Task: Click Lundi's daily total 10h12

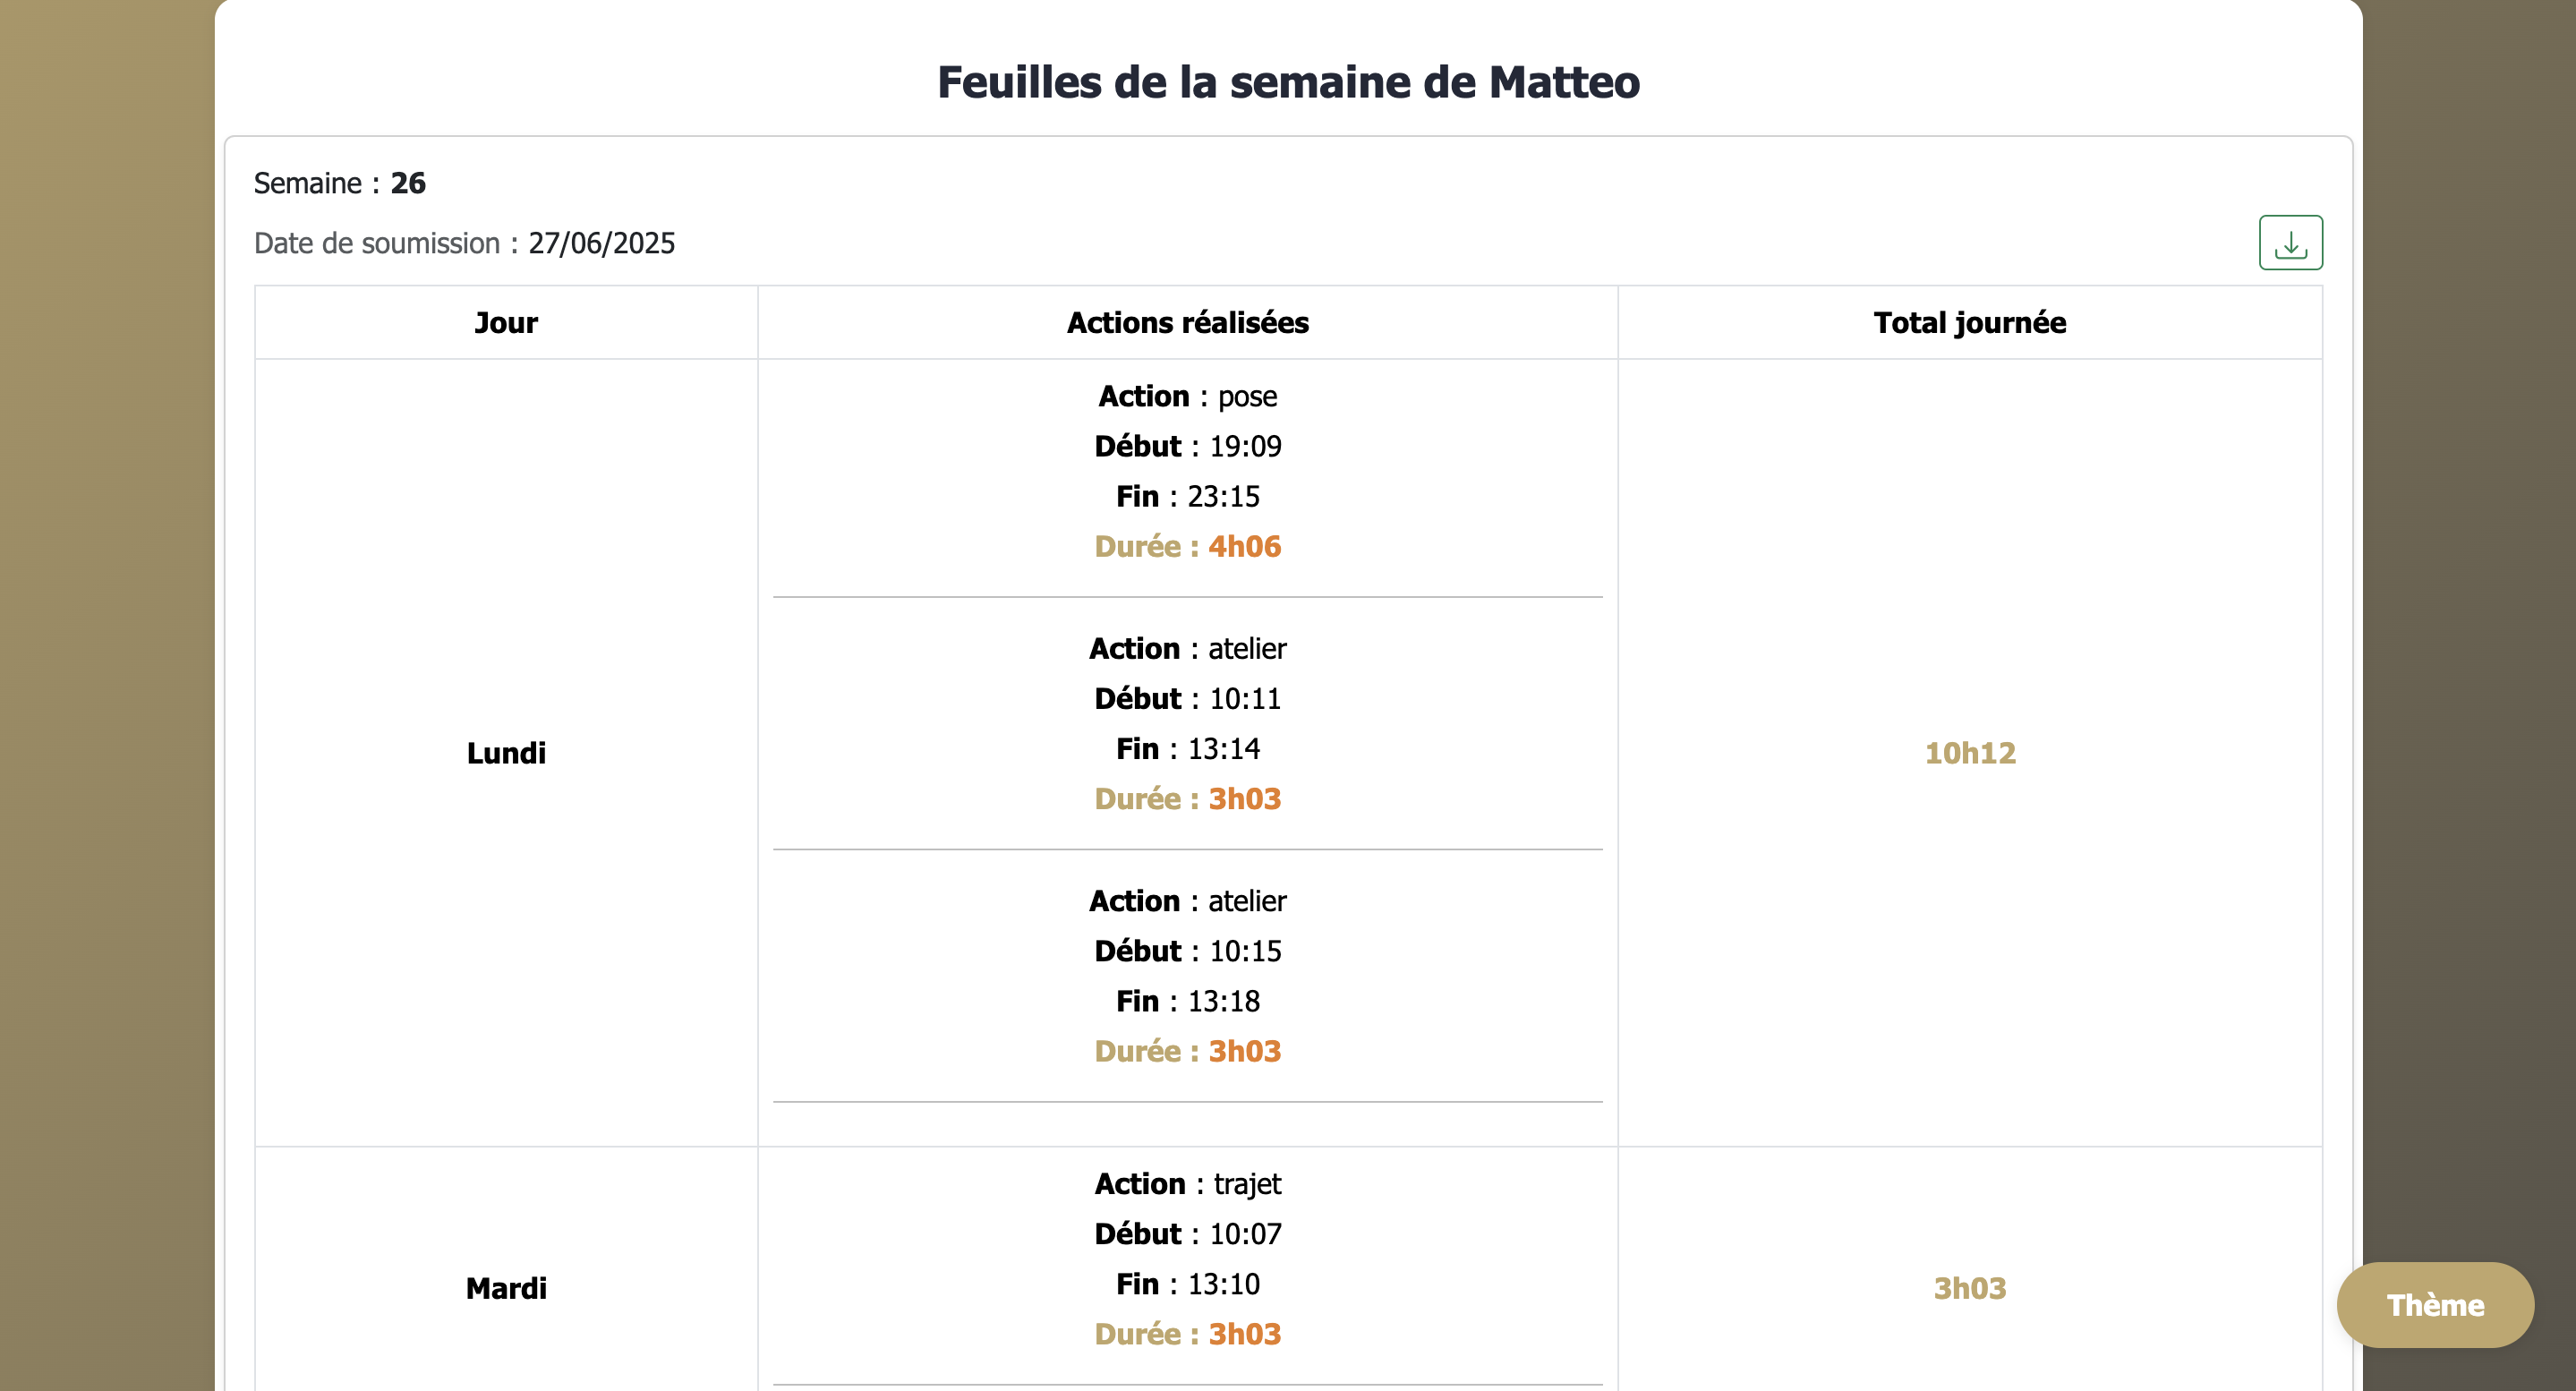Action: (1970, 753)
